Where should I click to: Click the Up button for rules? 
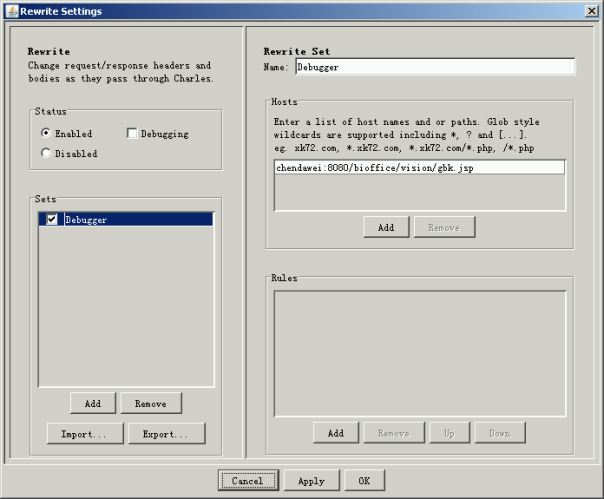[450, 433]
